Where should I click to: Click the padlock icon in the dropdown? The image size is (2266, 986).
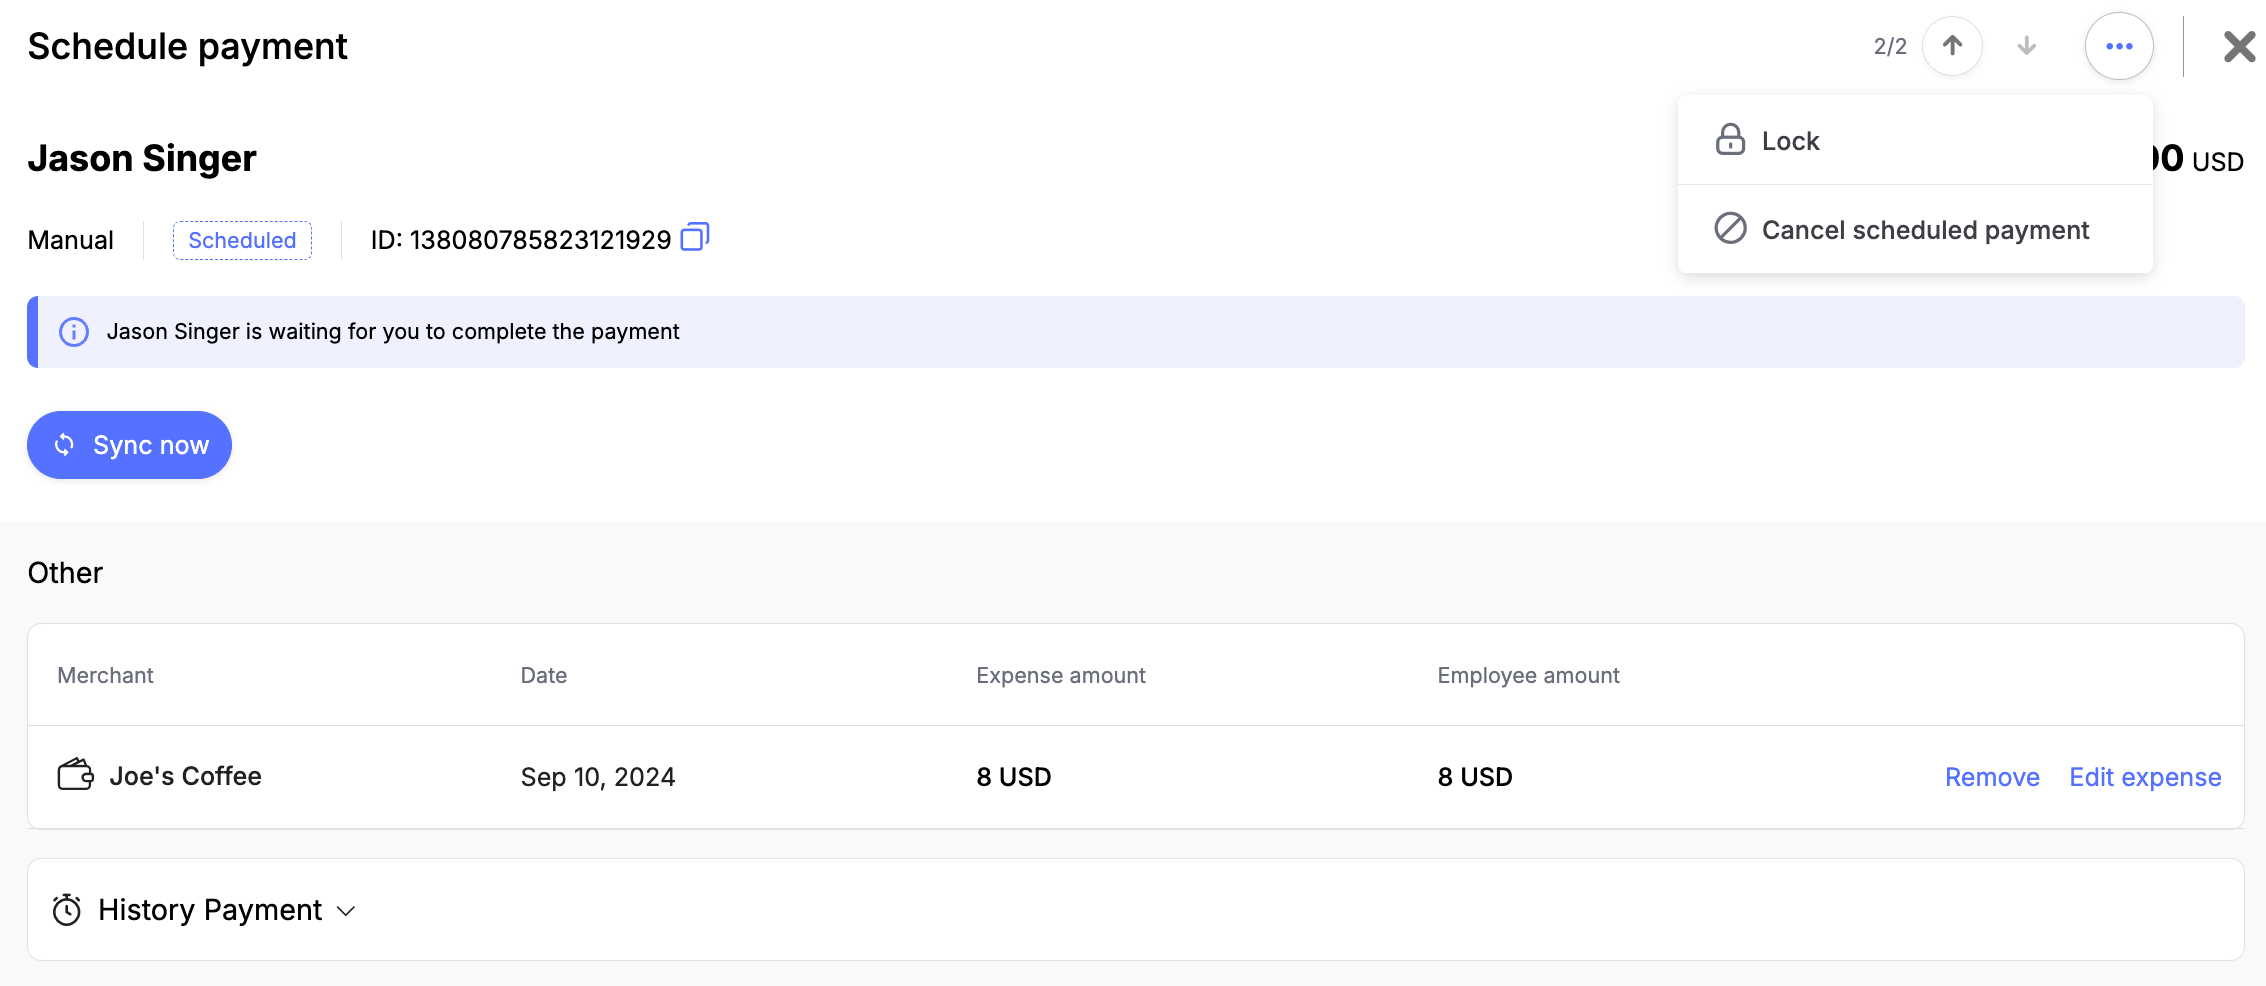1730,140
